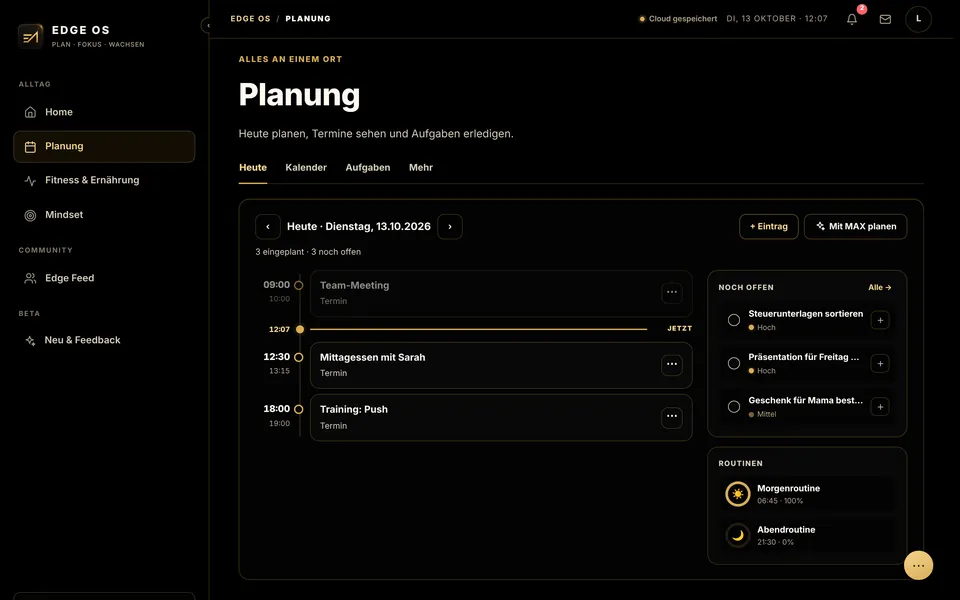The height and width of the screenshot is (600, 960).
Task: Open the Training: Push appointment card
Action: [x=501, y=418]
